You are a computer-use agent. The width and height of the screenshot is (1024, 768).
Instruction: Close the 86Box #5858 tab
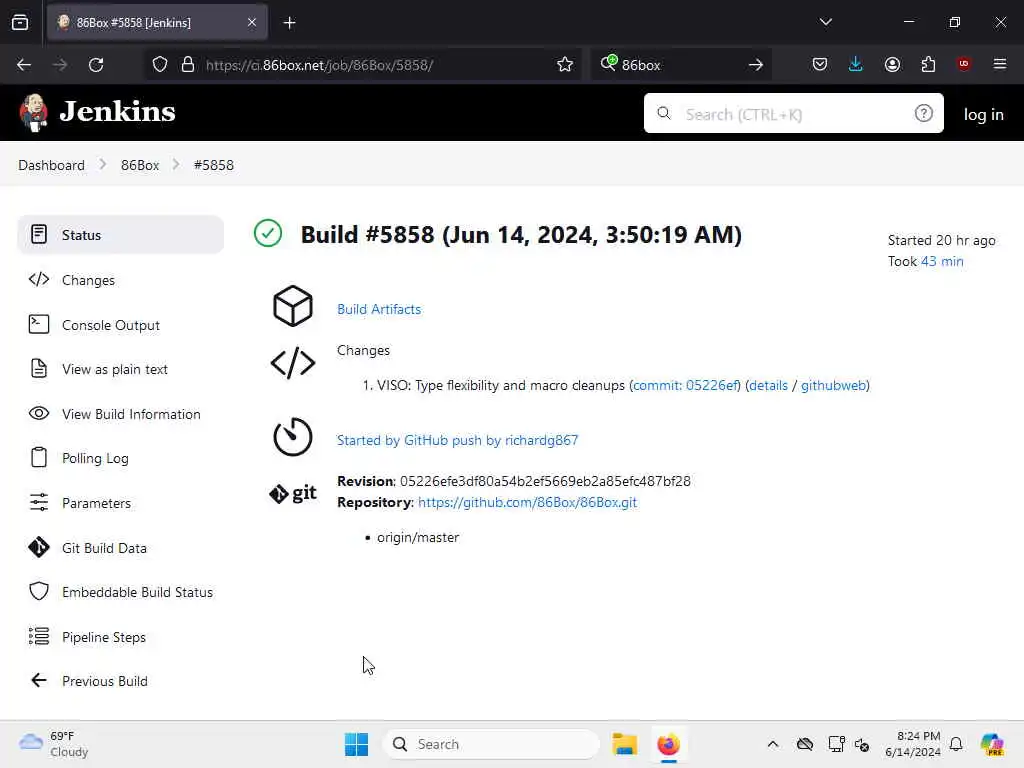[x=252, y=23]
